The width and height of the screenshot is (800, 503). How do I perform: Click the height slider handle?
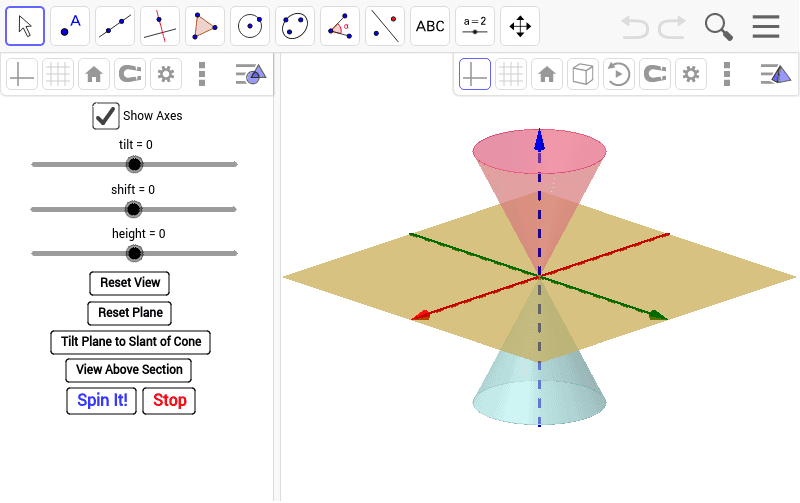pos(134,253)
